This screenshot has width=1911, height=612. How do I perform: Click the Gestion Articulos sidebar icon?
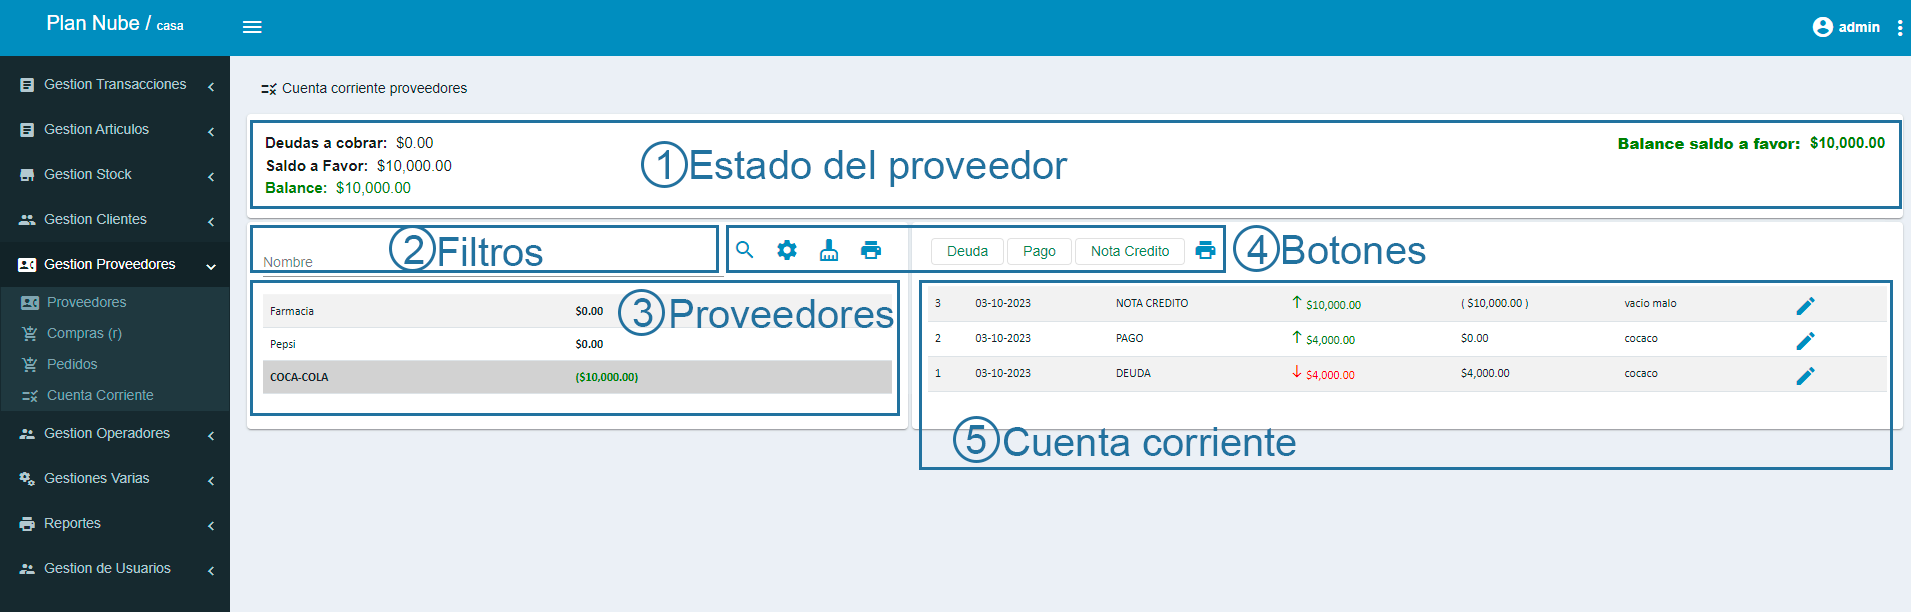pos(27,130)
